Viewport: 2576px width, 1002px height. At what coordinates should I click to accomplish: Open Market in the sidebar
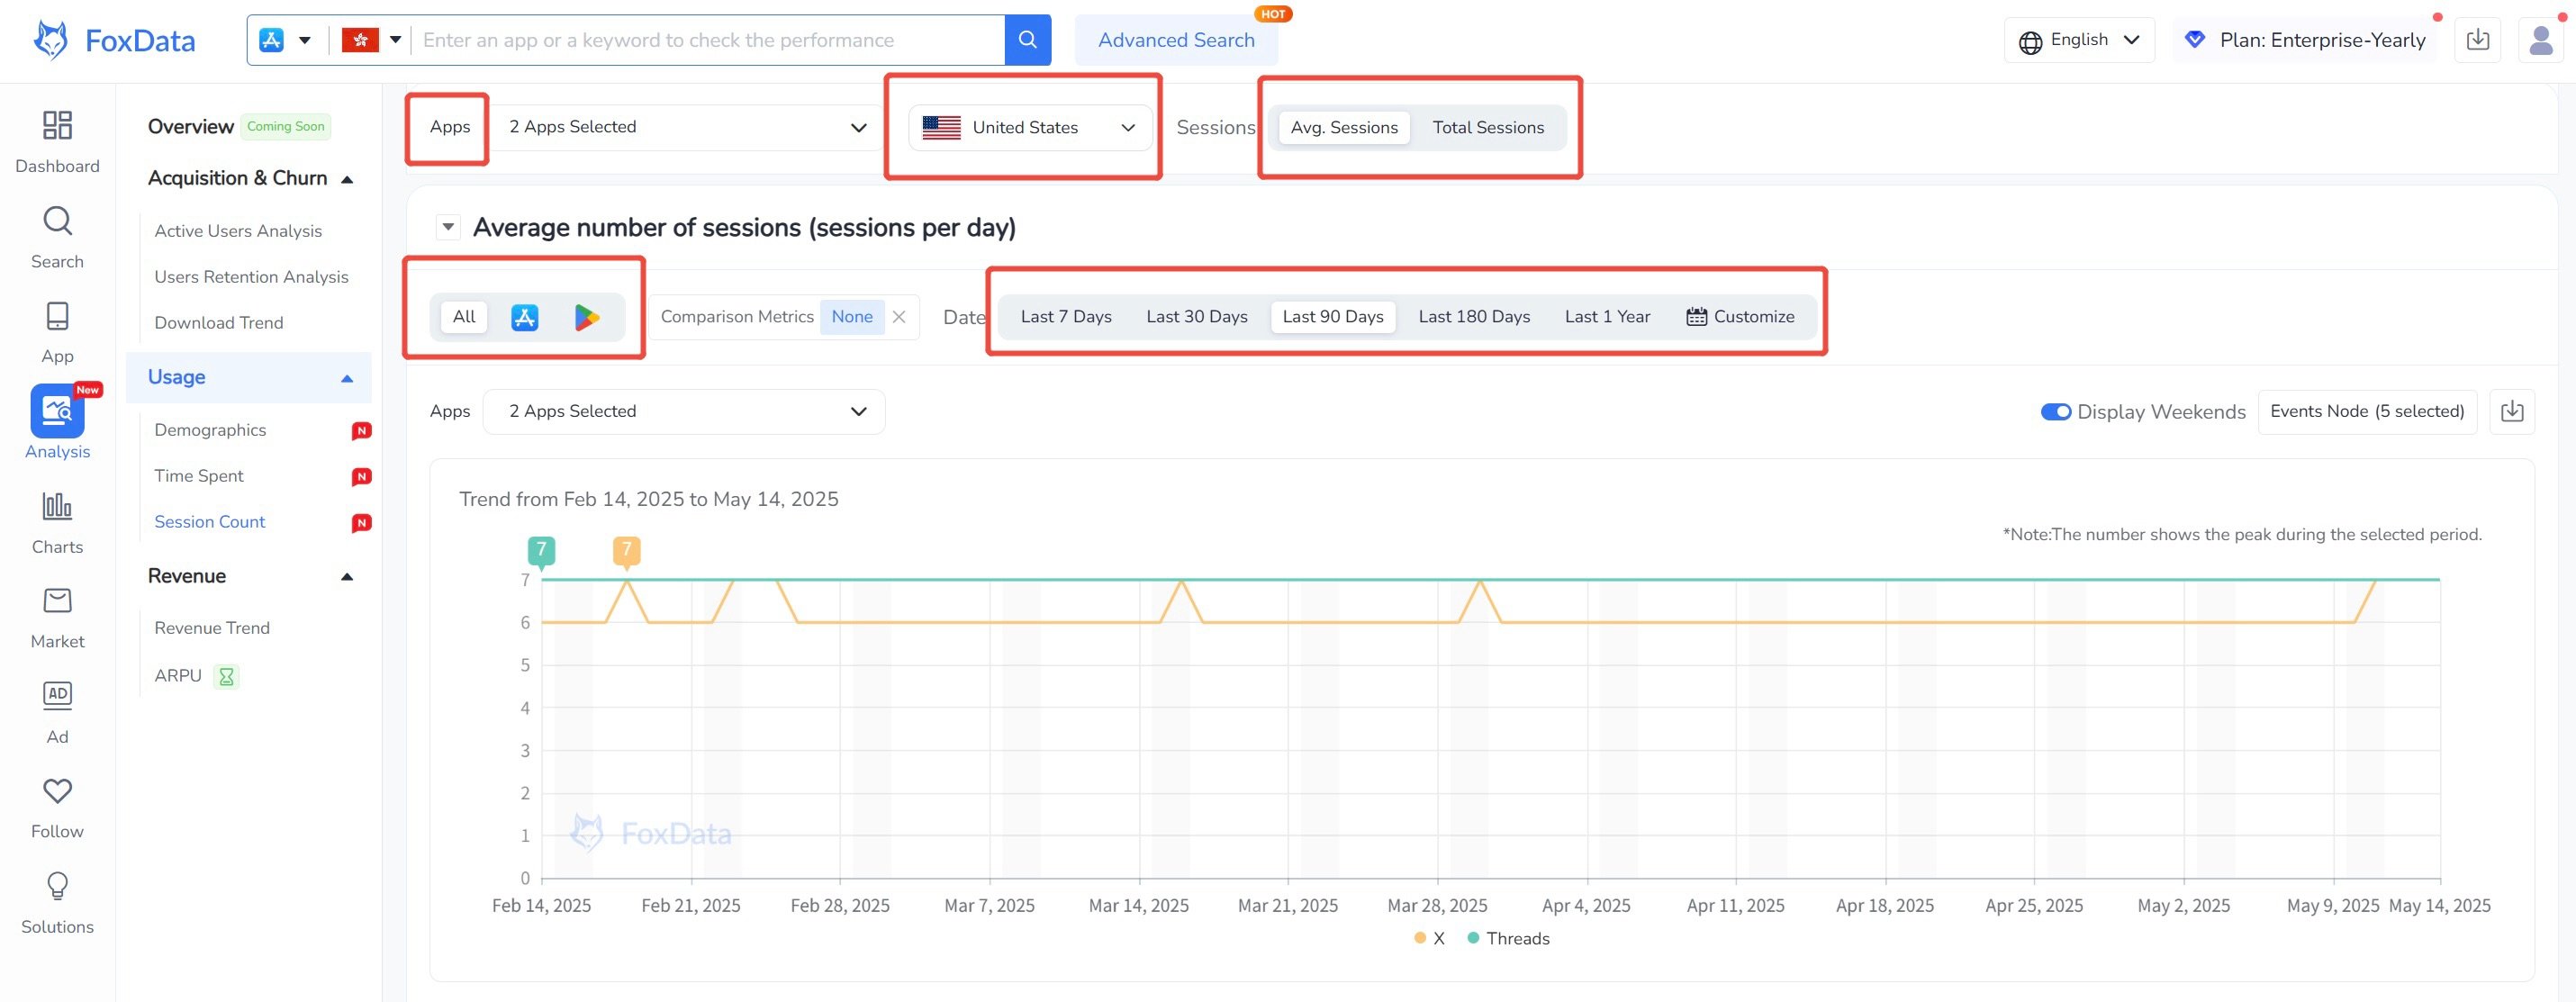click(x=57, y=618)
